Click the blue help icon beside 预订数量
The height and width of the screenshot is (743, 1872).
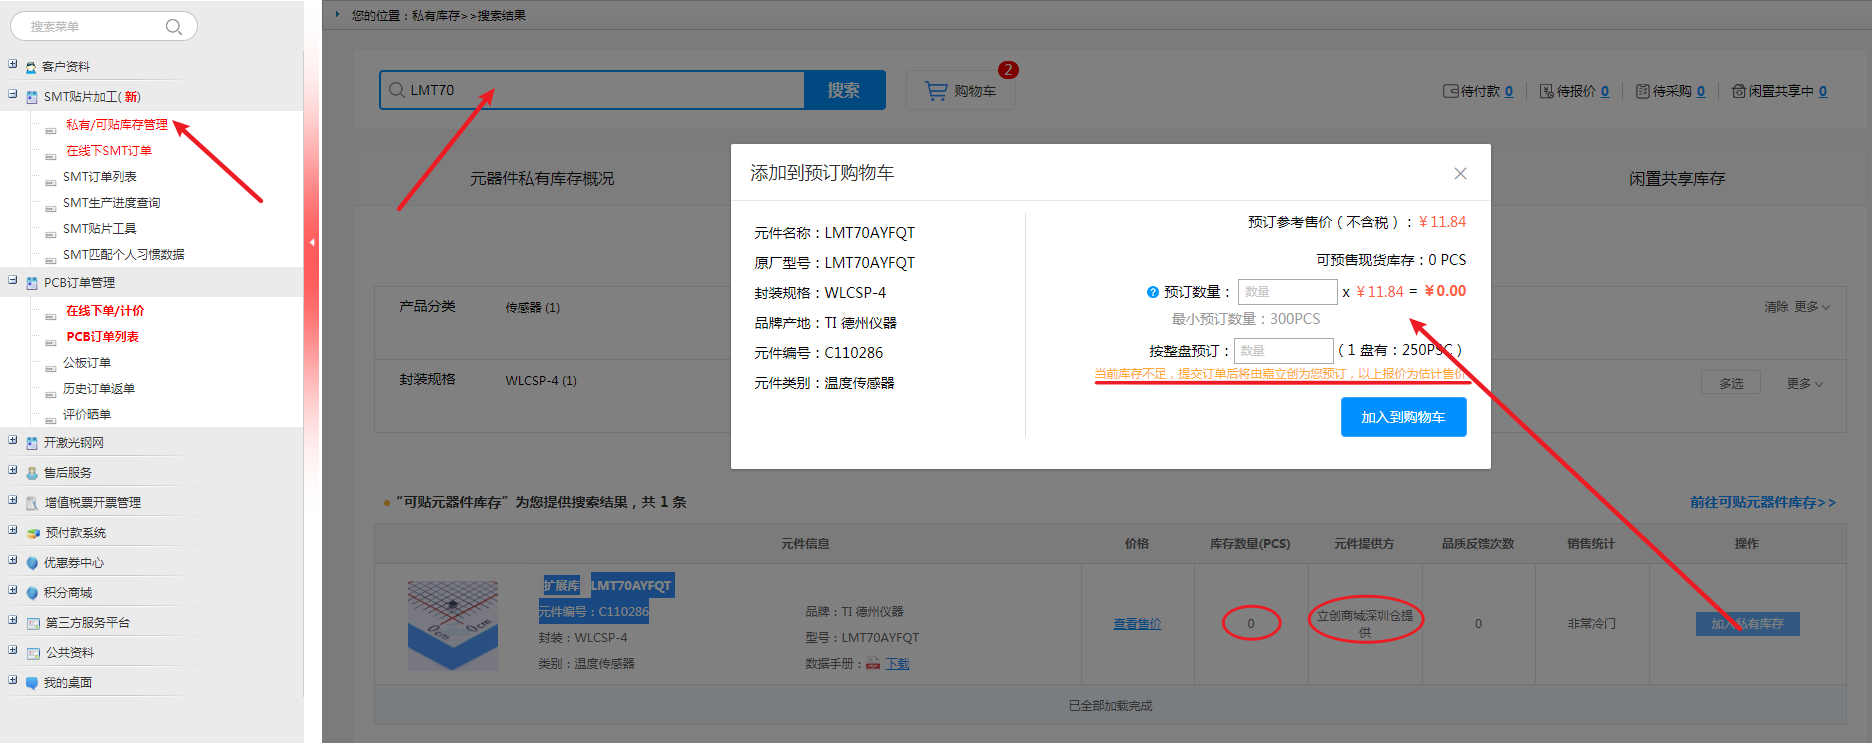point(1152,292)
